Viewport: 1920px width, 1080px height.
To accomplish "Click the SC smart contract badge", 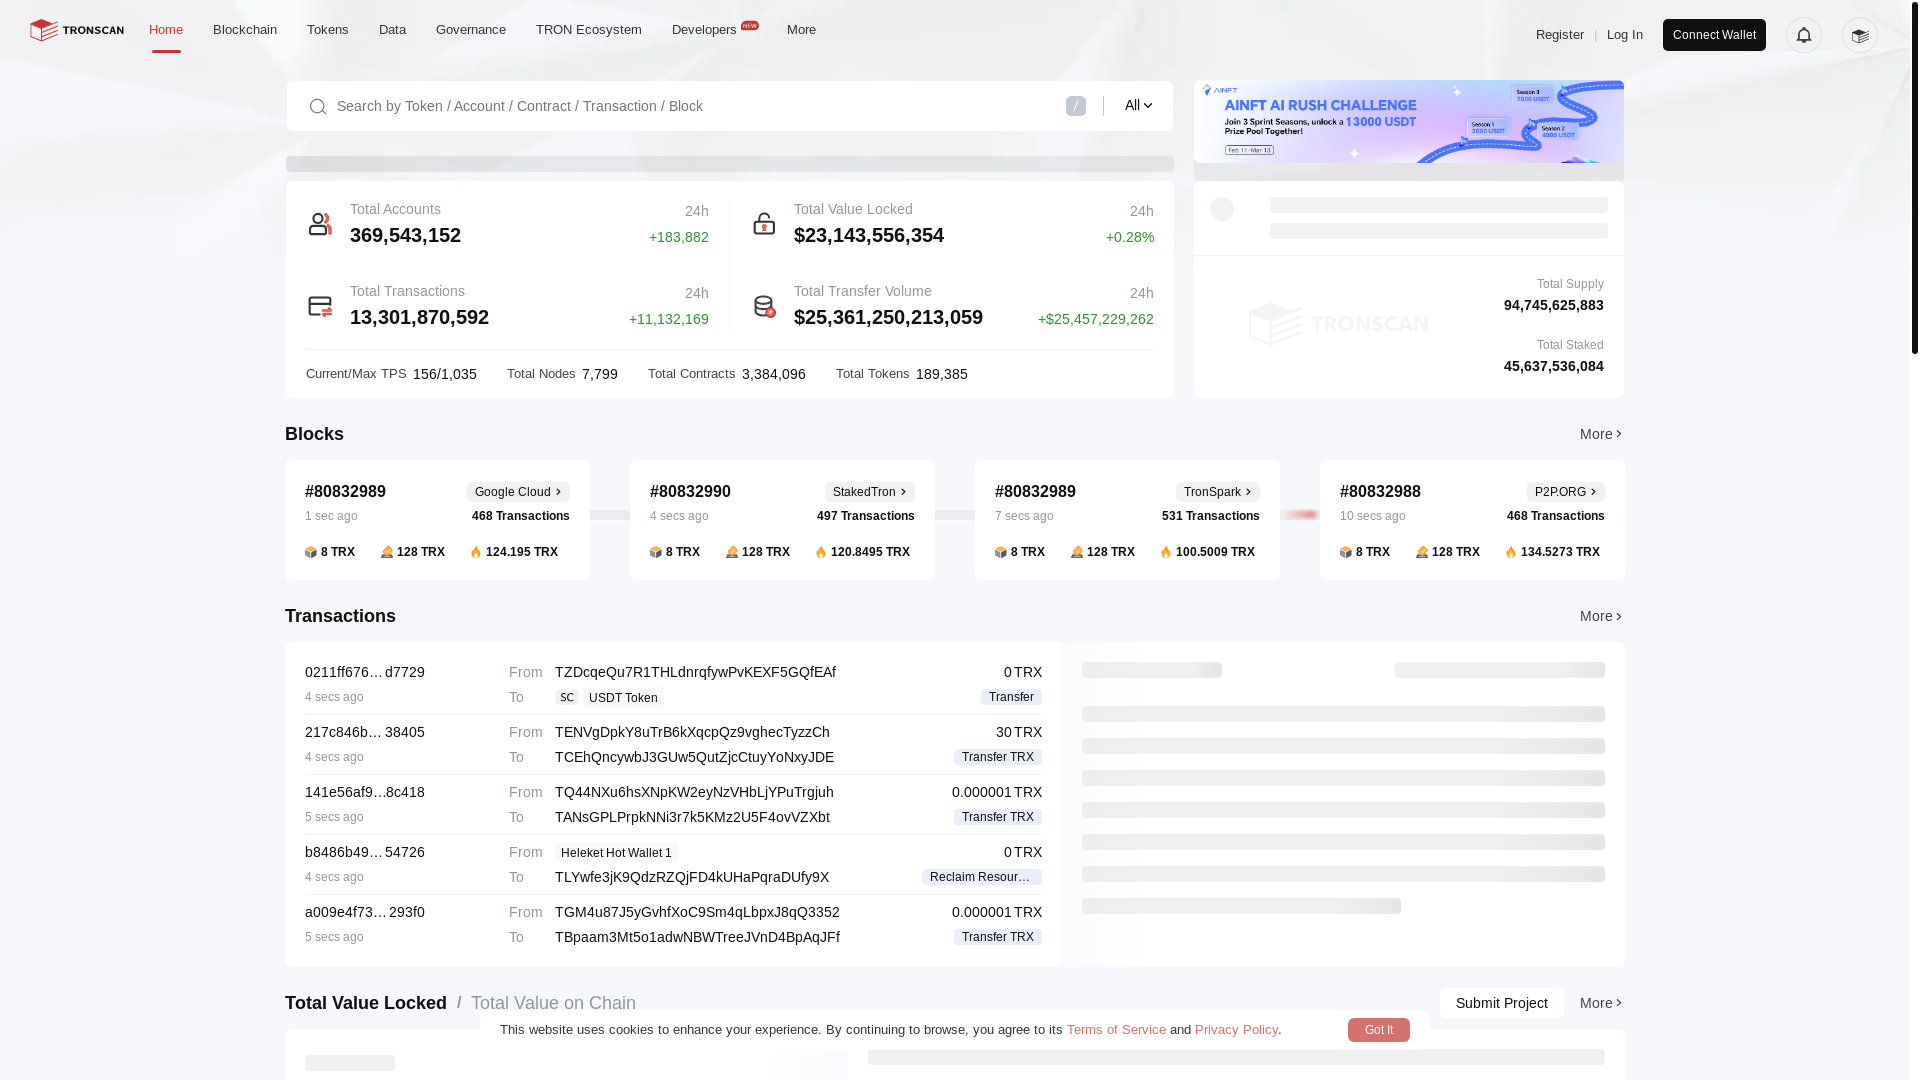I will (567, 698).
